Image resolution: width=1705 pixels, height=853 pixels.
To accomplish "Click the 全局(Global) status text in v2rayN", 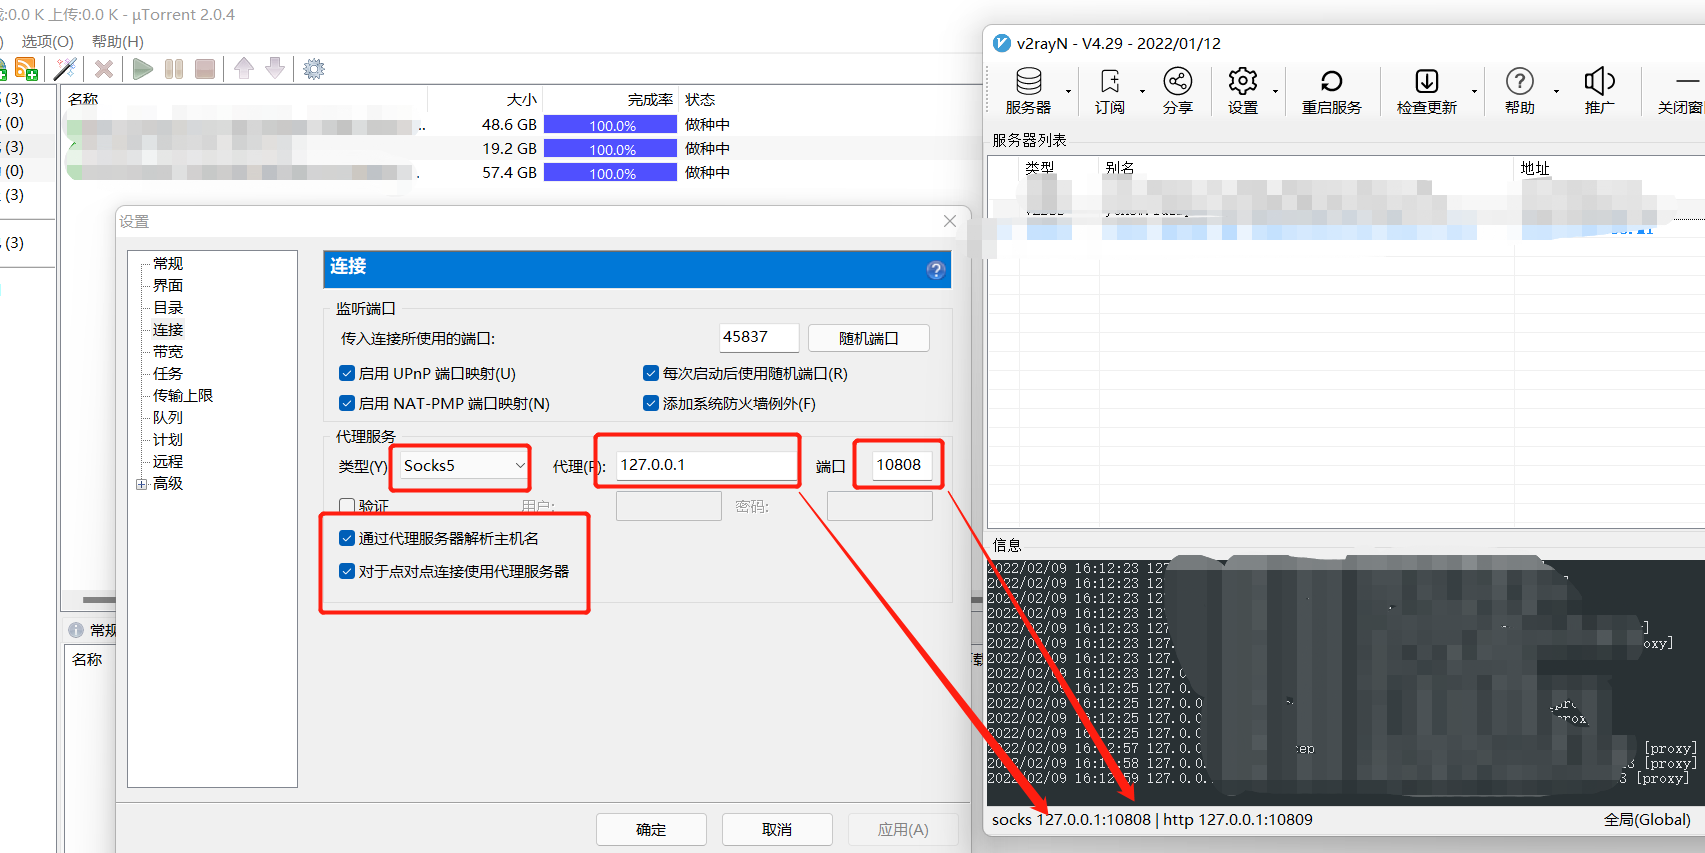I will [x=1647, y=820].
